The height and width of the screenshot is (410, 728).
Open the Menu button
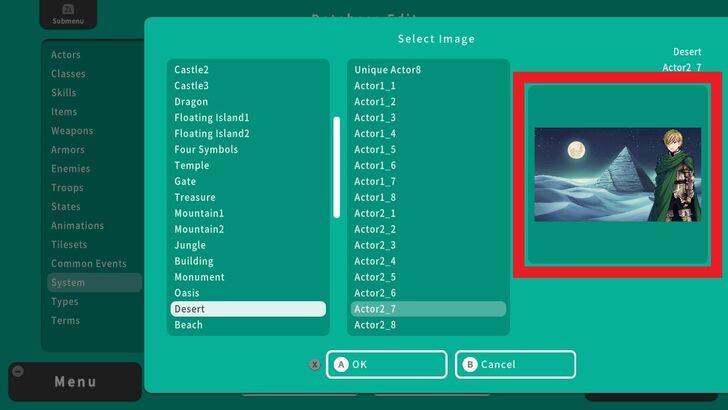tap(75, 382)
